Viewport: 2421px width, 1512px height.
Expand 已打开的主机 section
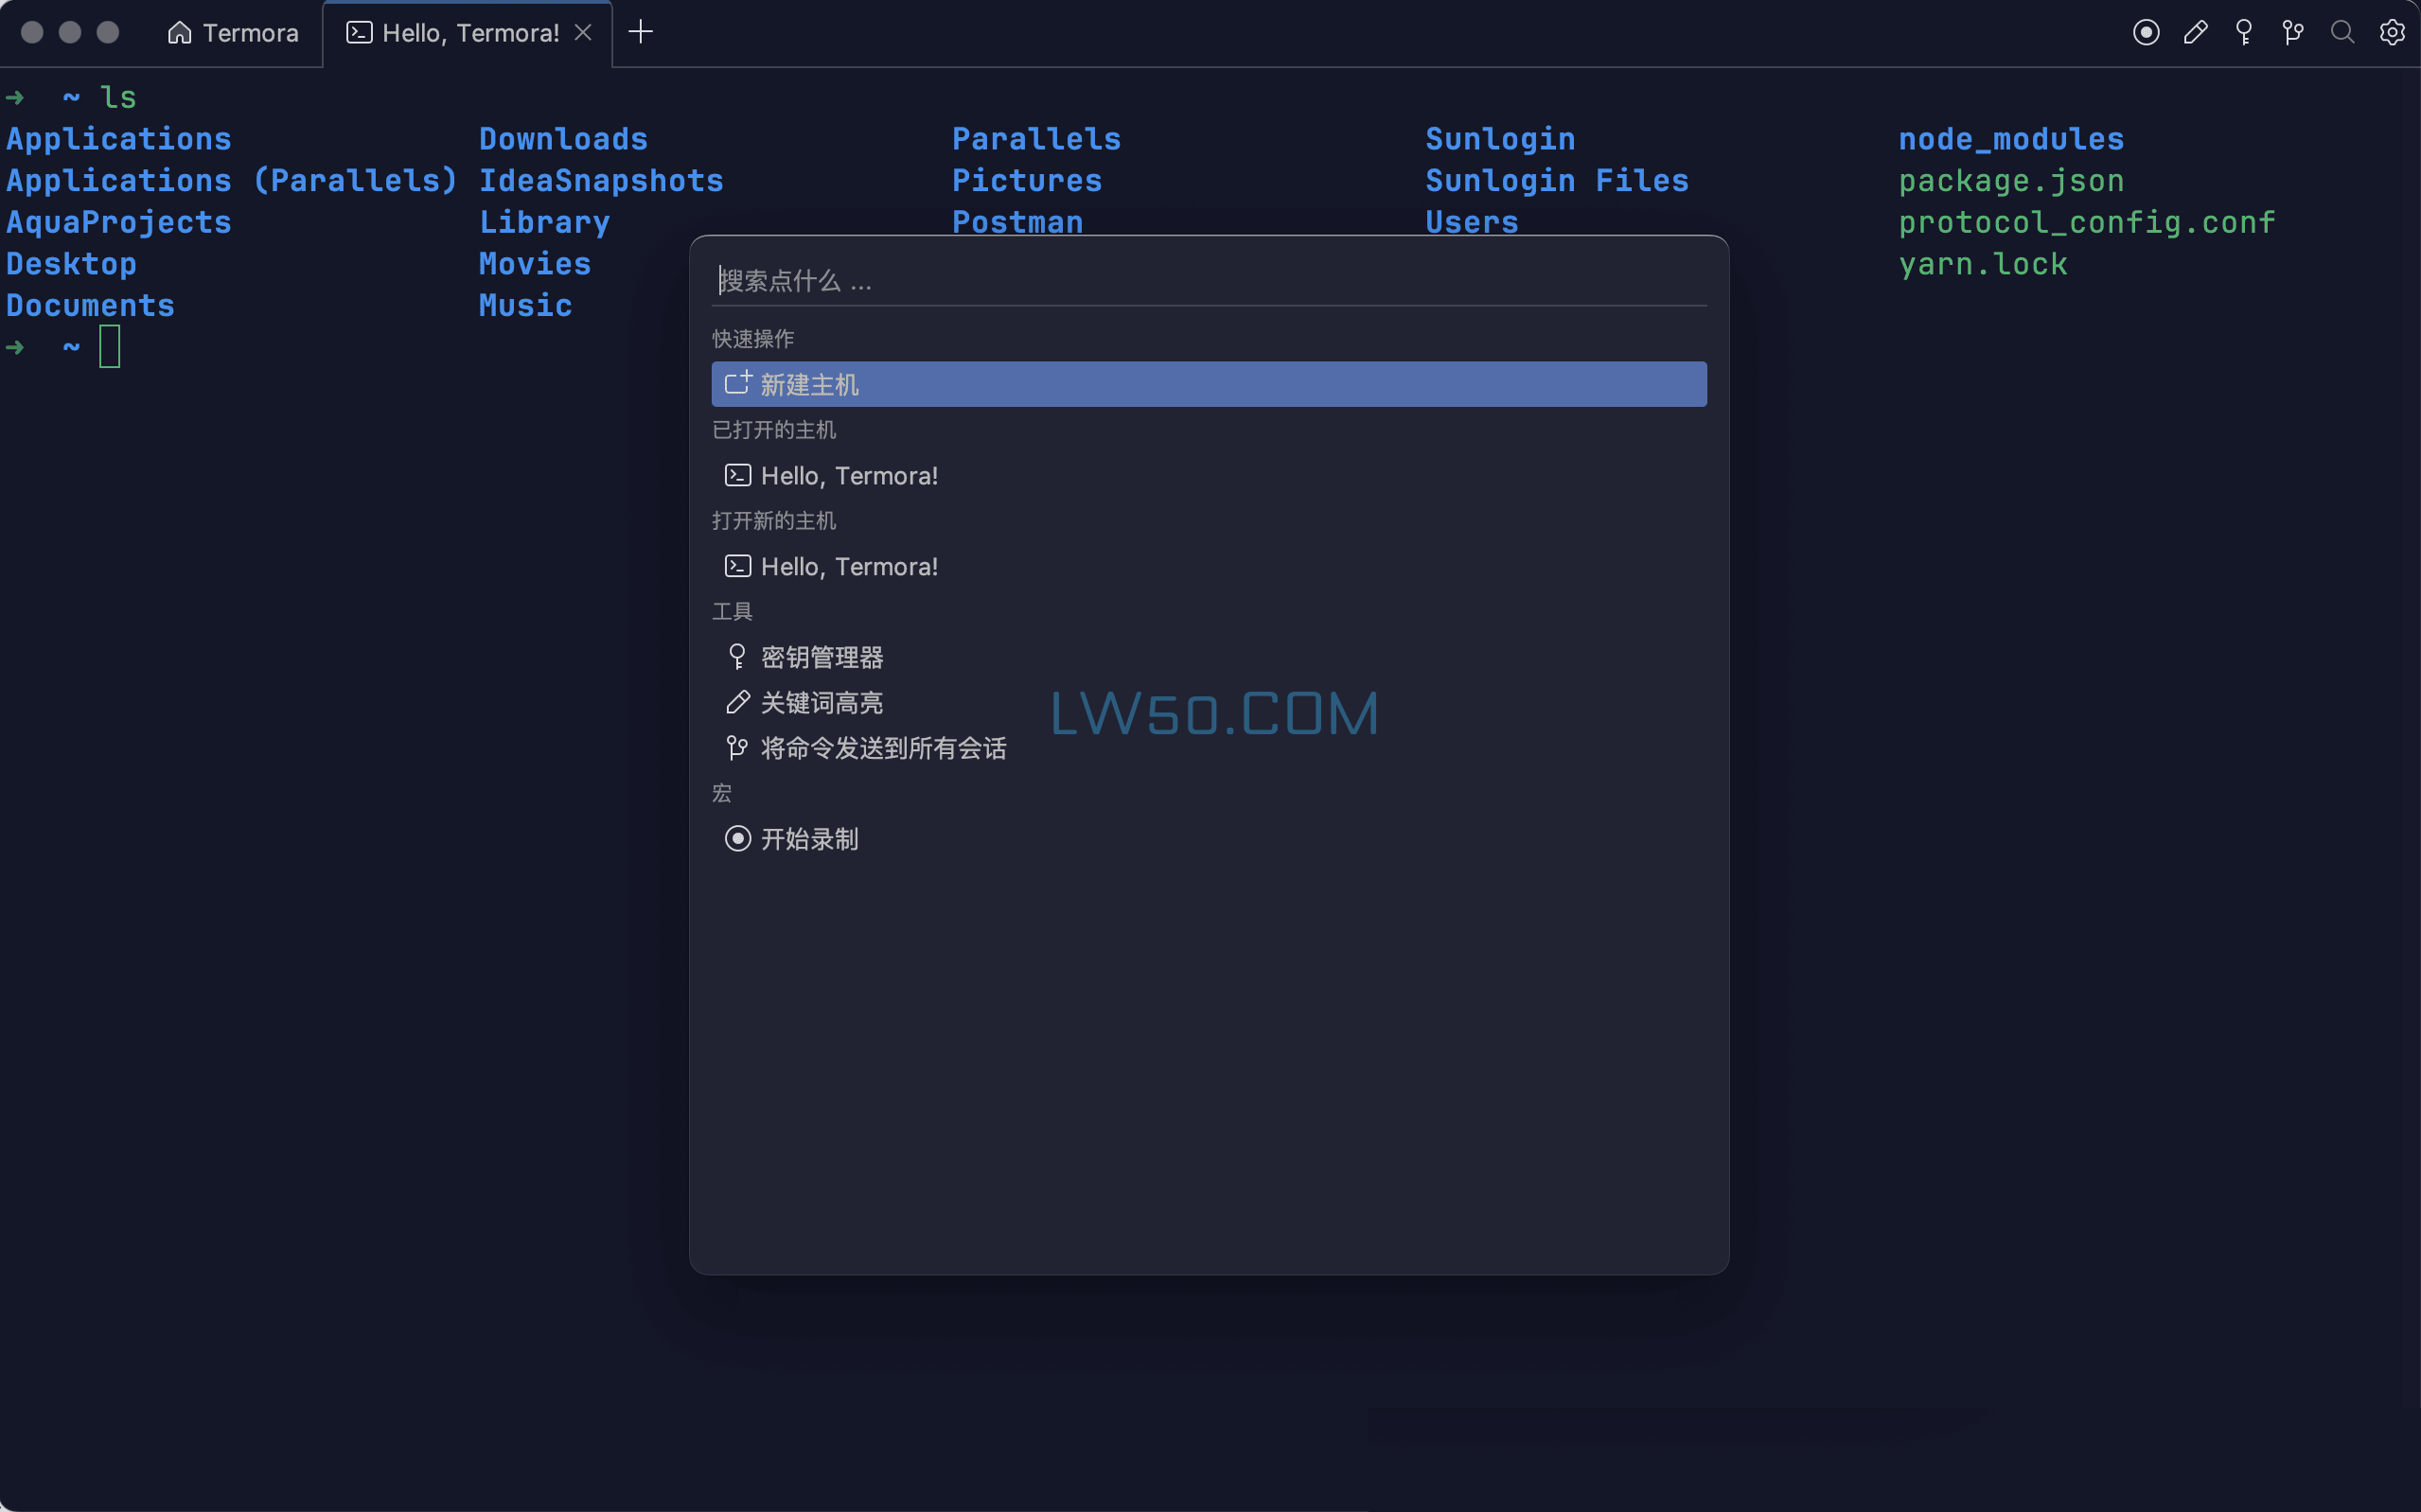tap(775, 431)
